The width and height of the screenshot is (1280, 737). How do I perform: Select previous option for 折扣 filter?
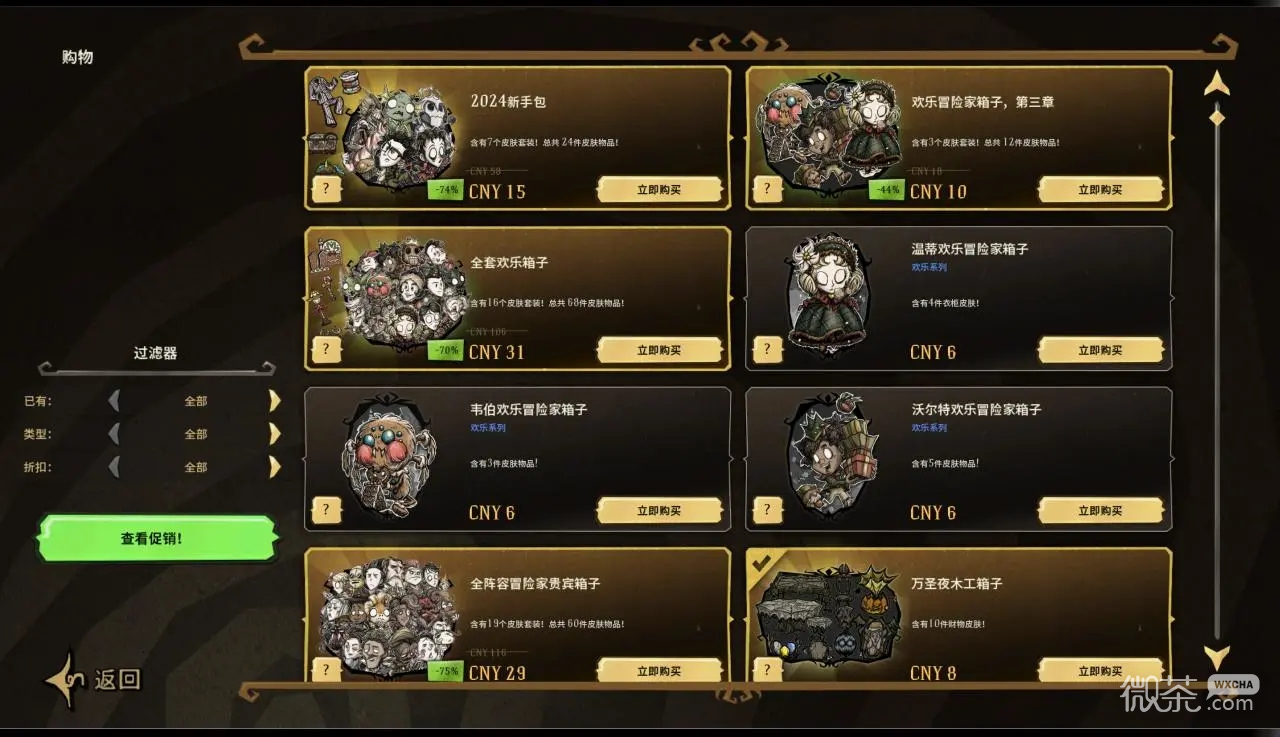coord(114,467)
